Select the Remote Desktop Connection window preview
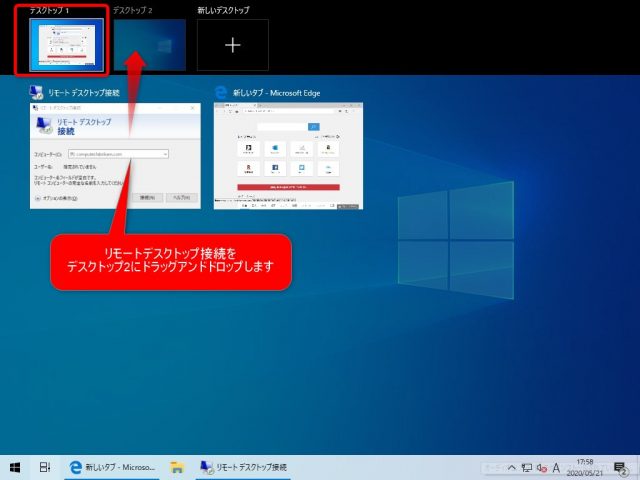 tap(115, 156)
